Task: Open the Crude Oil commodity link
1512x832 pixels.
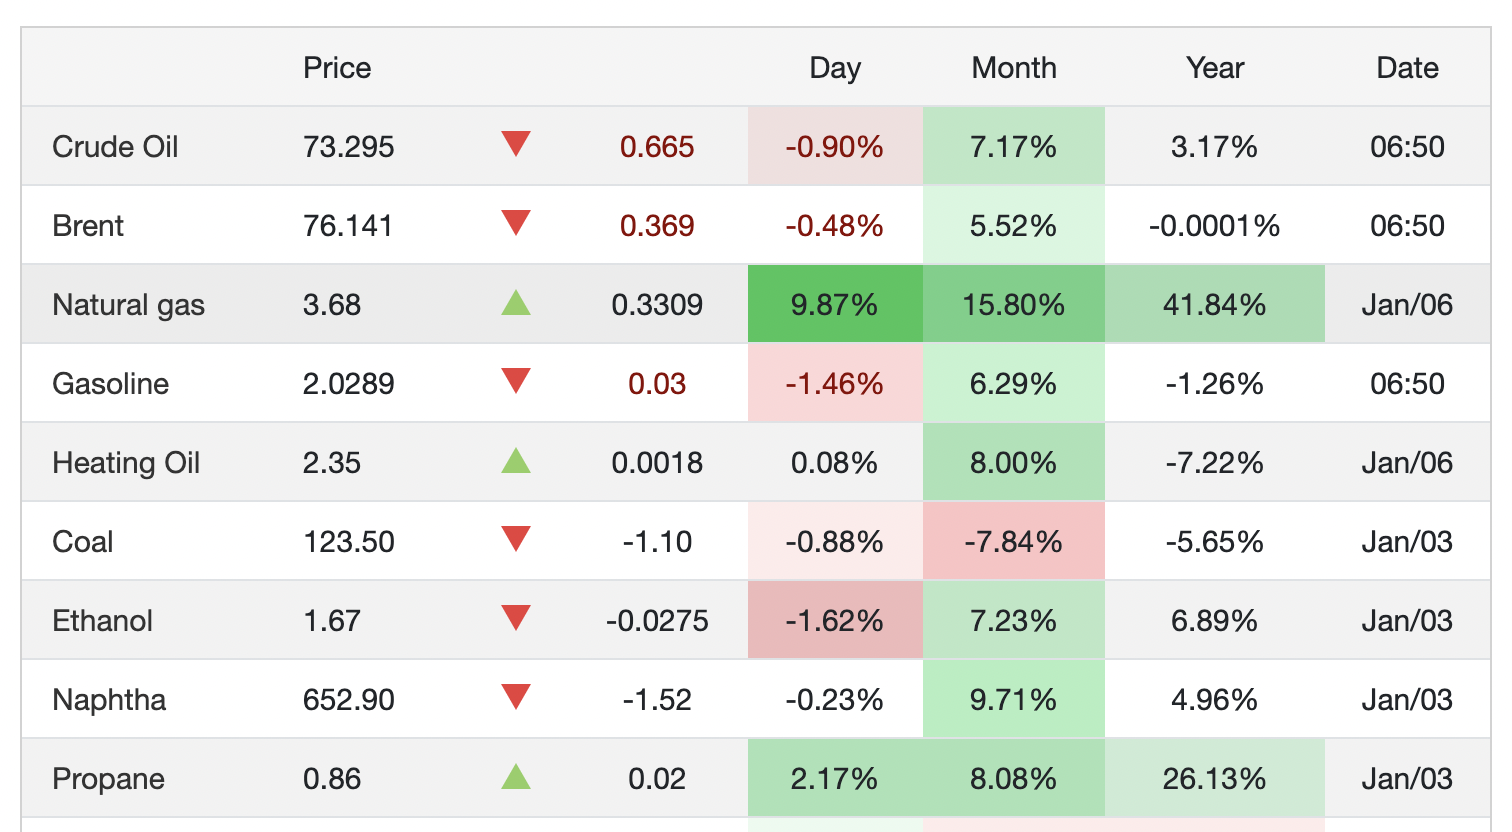Action: click(115, 147)
